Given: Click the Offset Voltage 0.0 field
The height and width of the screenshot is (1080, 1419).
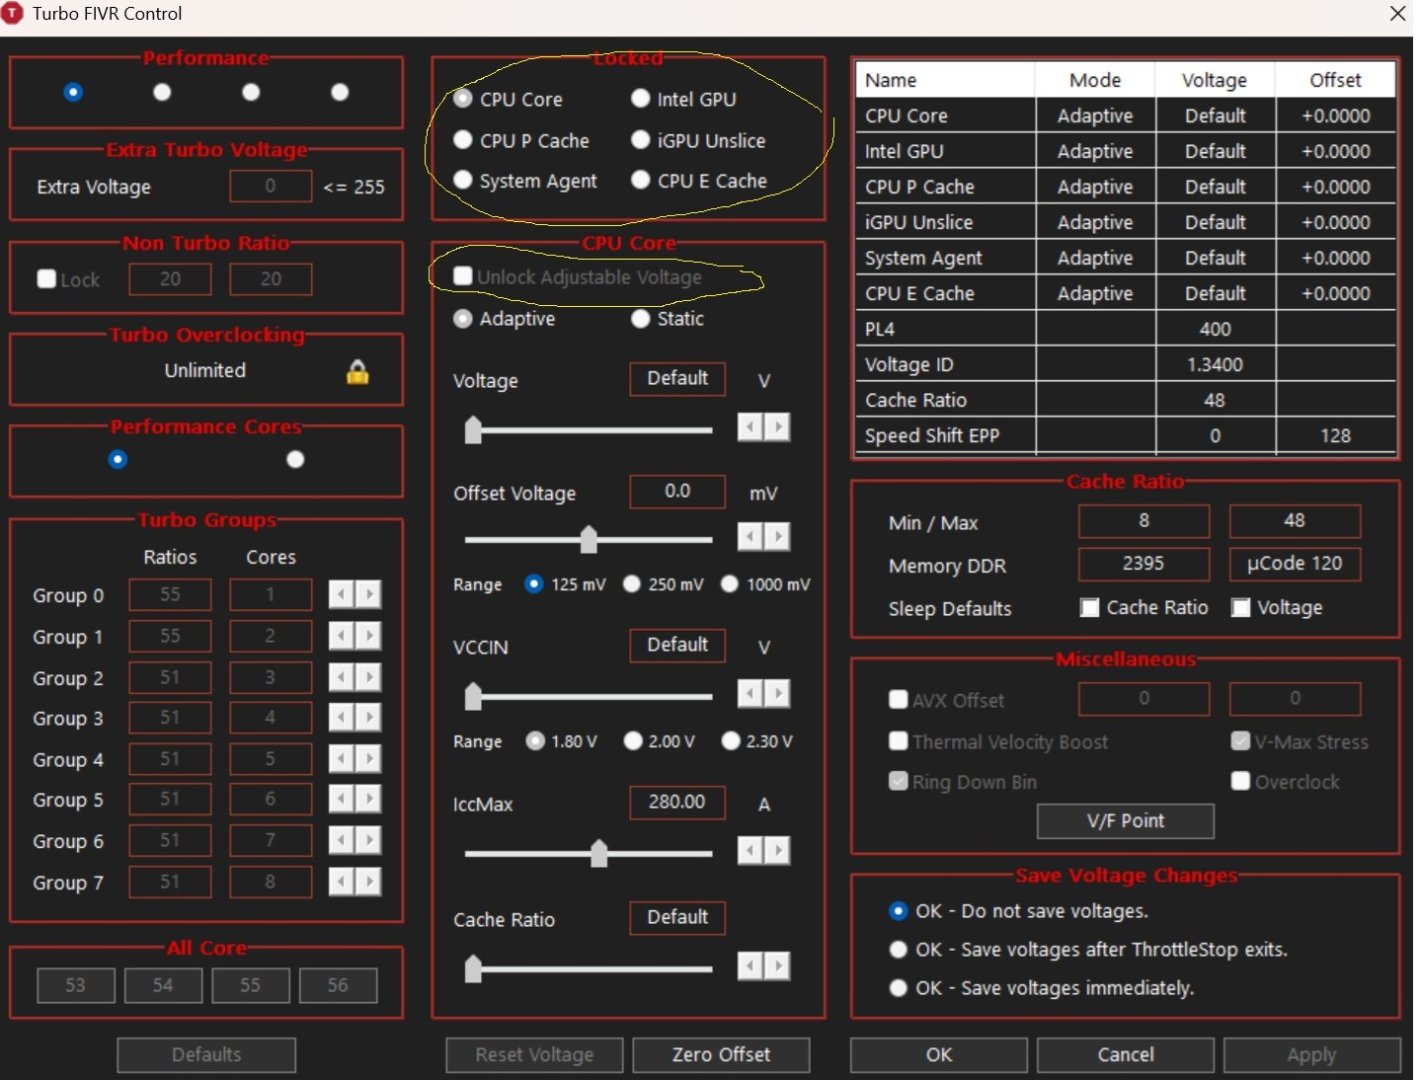Looking at the screenshot, I should [x=677, y=491].
